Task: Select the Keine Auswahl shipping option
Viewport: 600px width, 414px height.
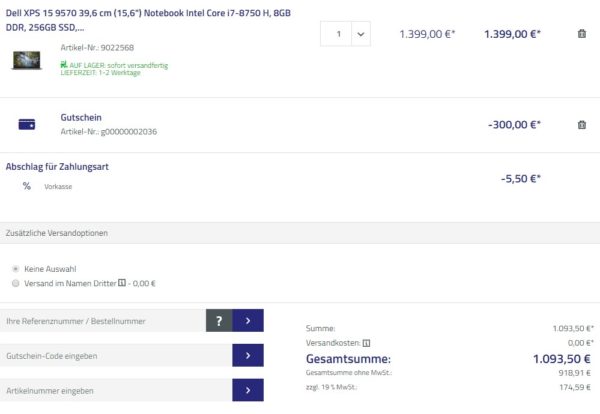Action: [15, 269]
